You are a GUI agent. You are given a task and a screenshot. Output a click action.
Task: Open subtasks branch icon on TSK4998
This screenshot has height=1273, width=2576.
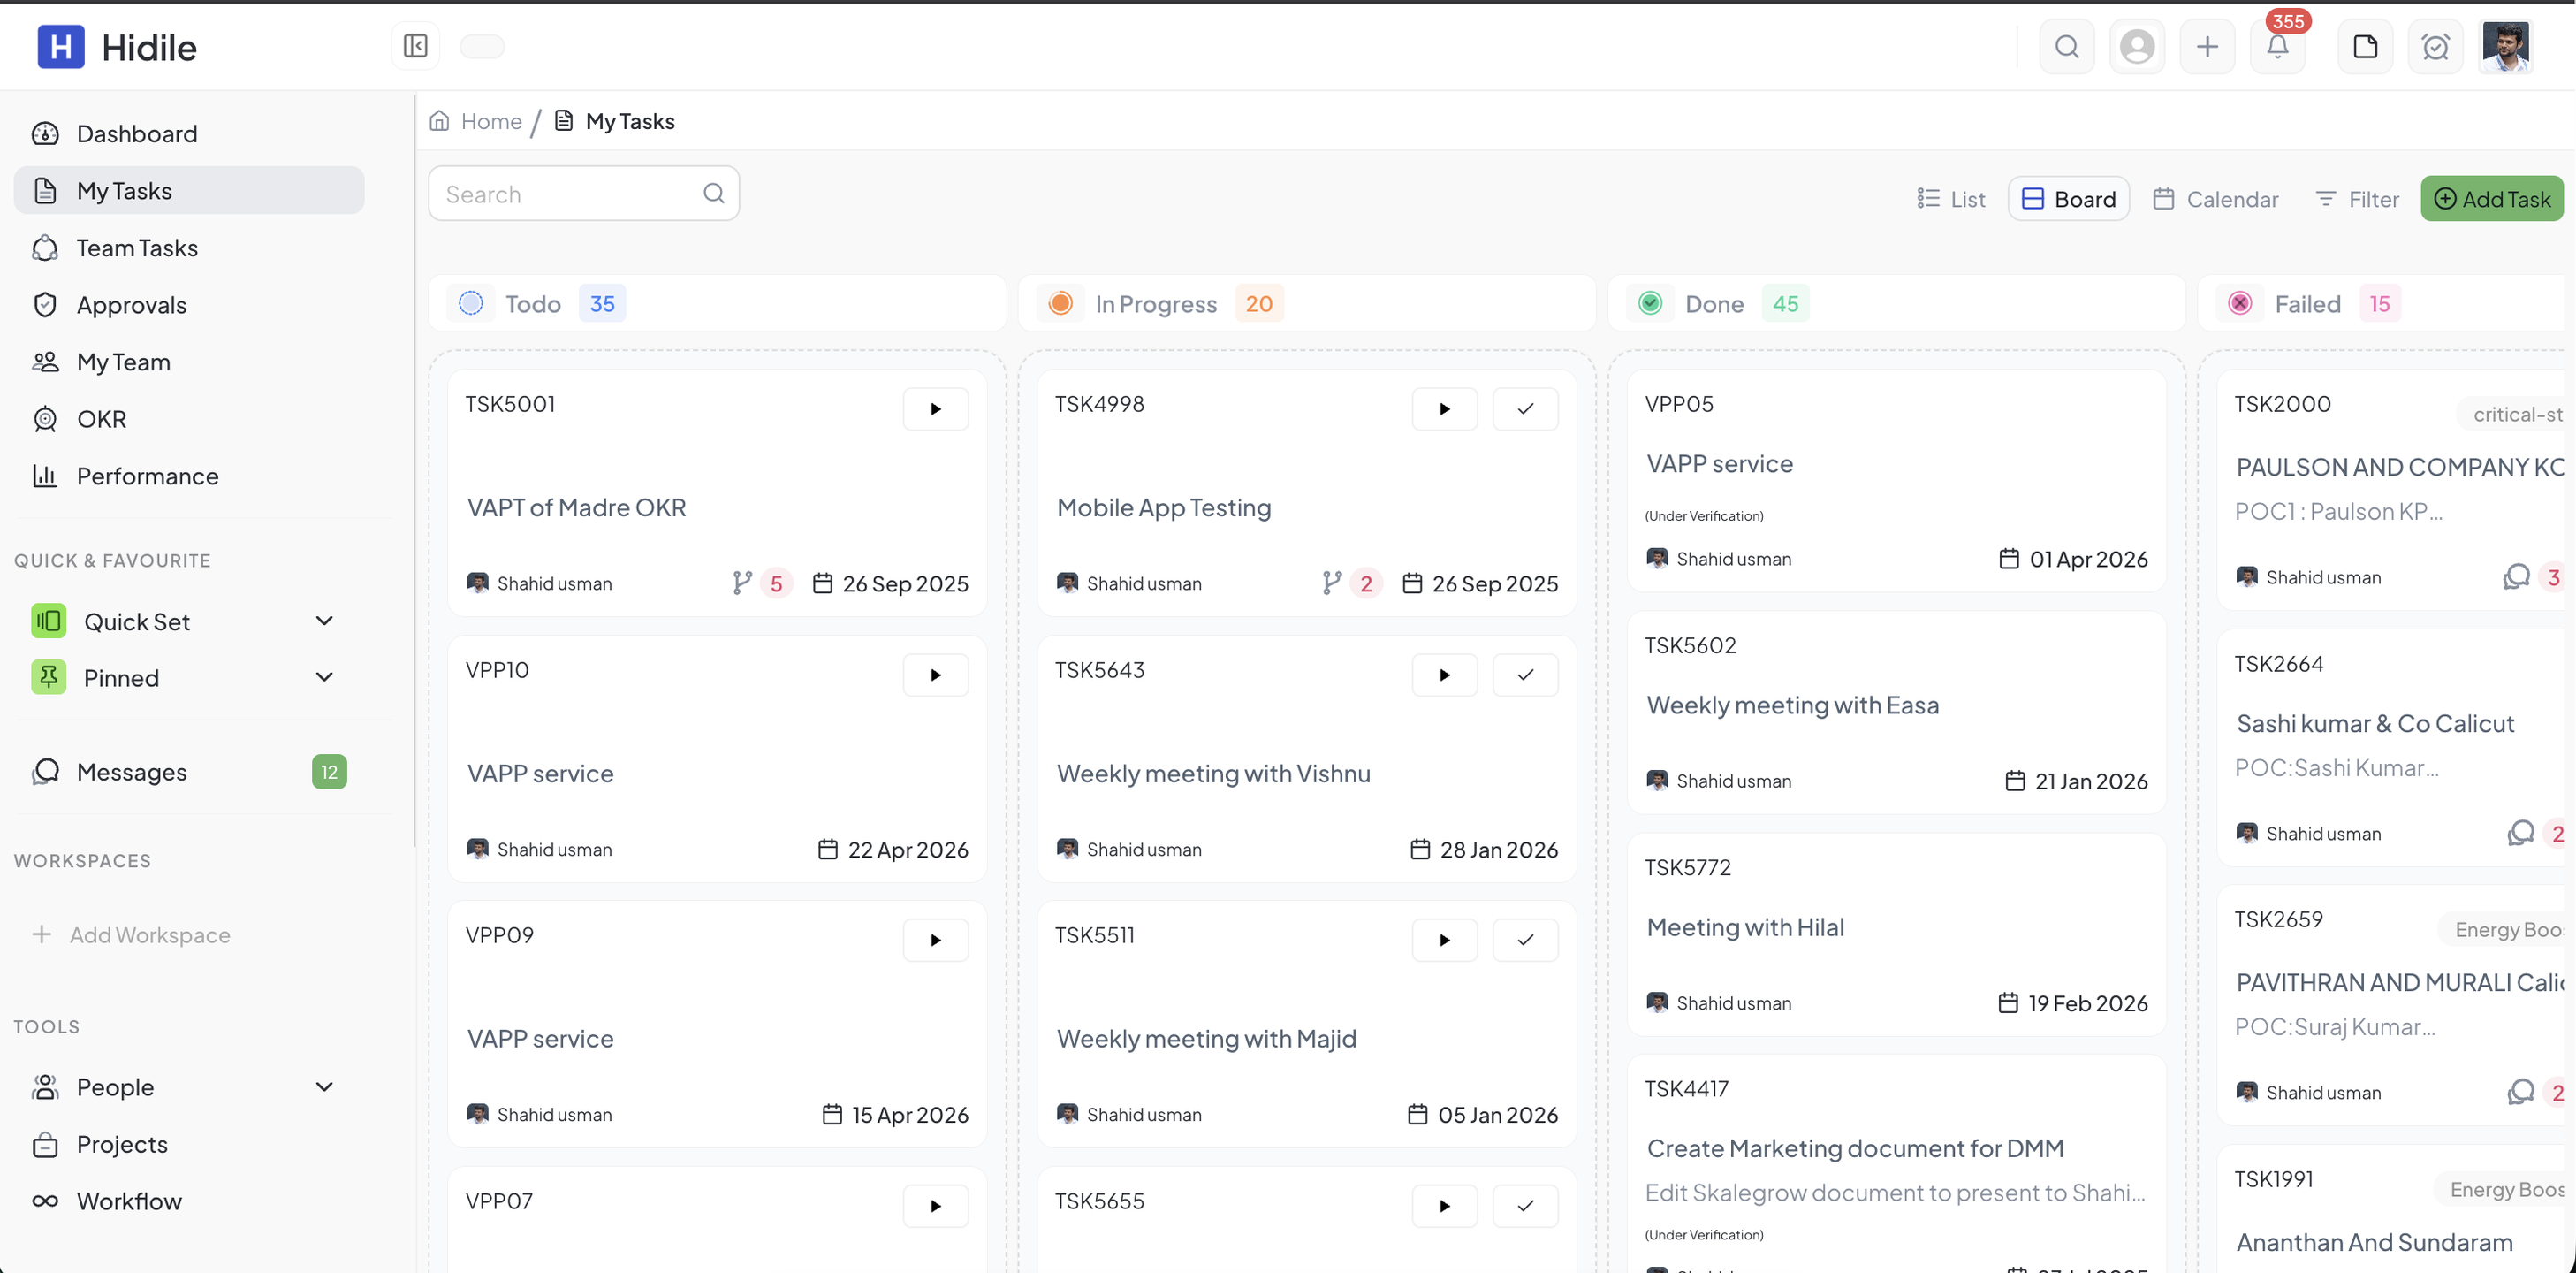[x=1331, y=583]
